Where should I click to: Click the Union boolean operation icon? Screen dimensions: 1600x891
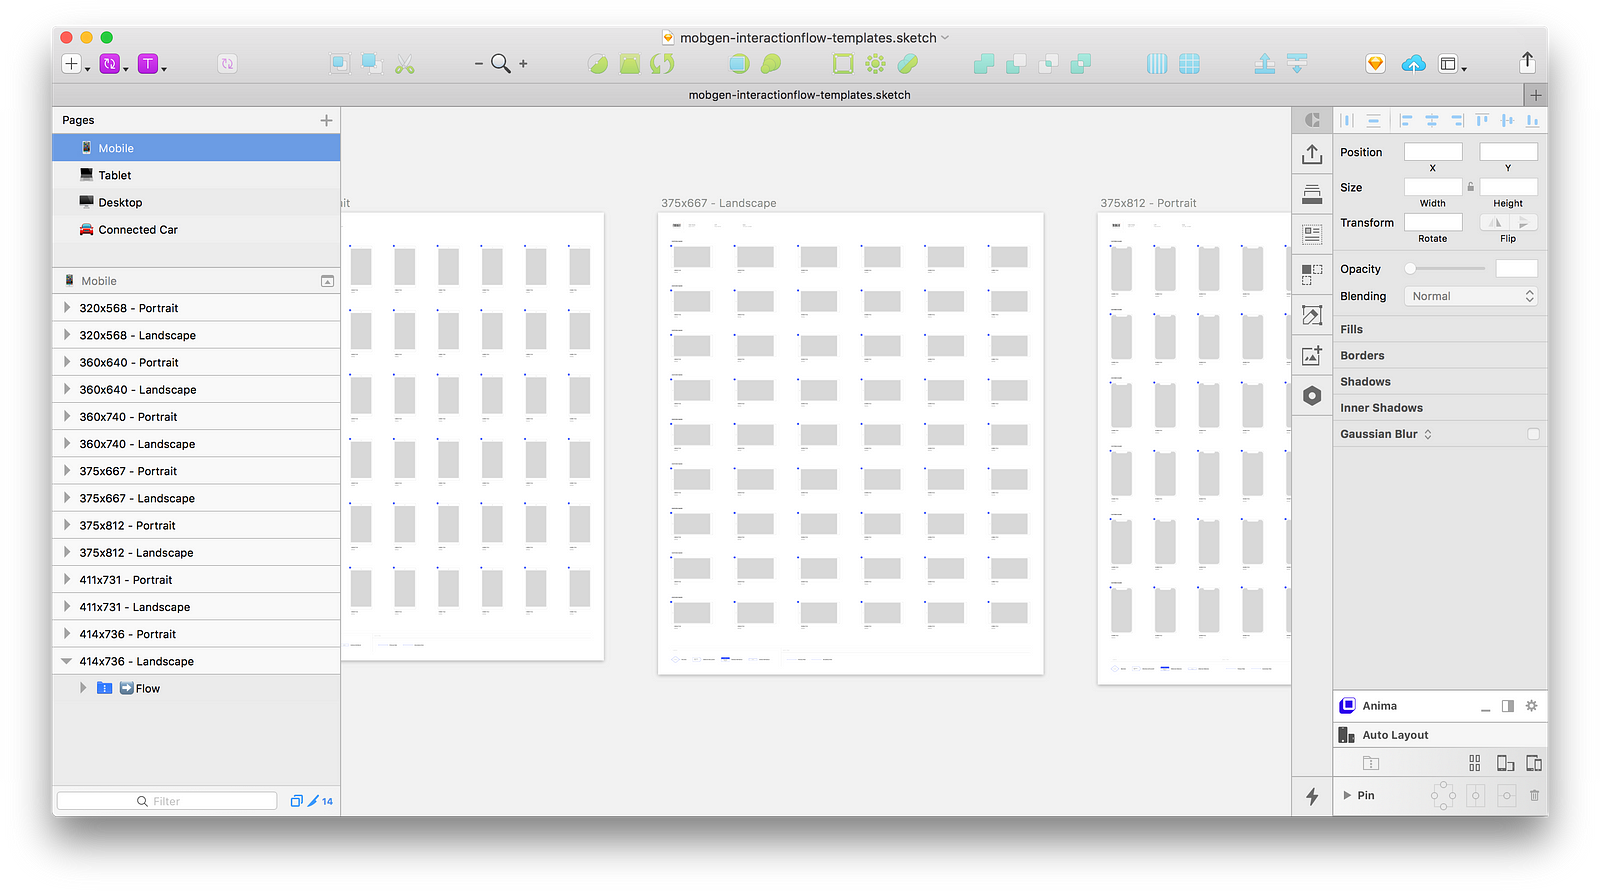[x=984, y=64]
